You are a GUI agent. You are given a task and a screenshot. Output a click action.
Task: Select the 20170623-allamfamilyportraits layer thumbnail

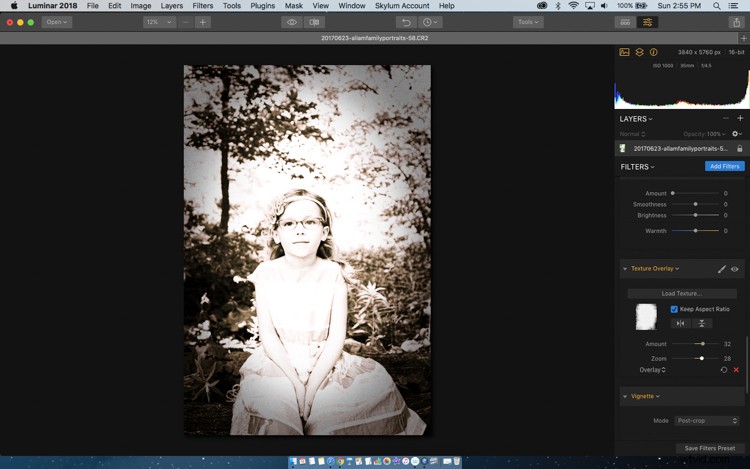(x=622, y=148)
